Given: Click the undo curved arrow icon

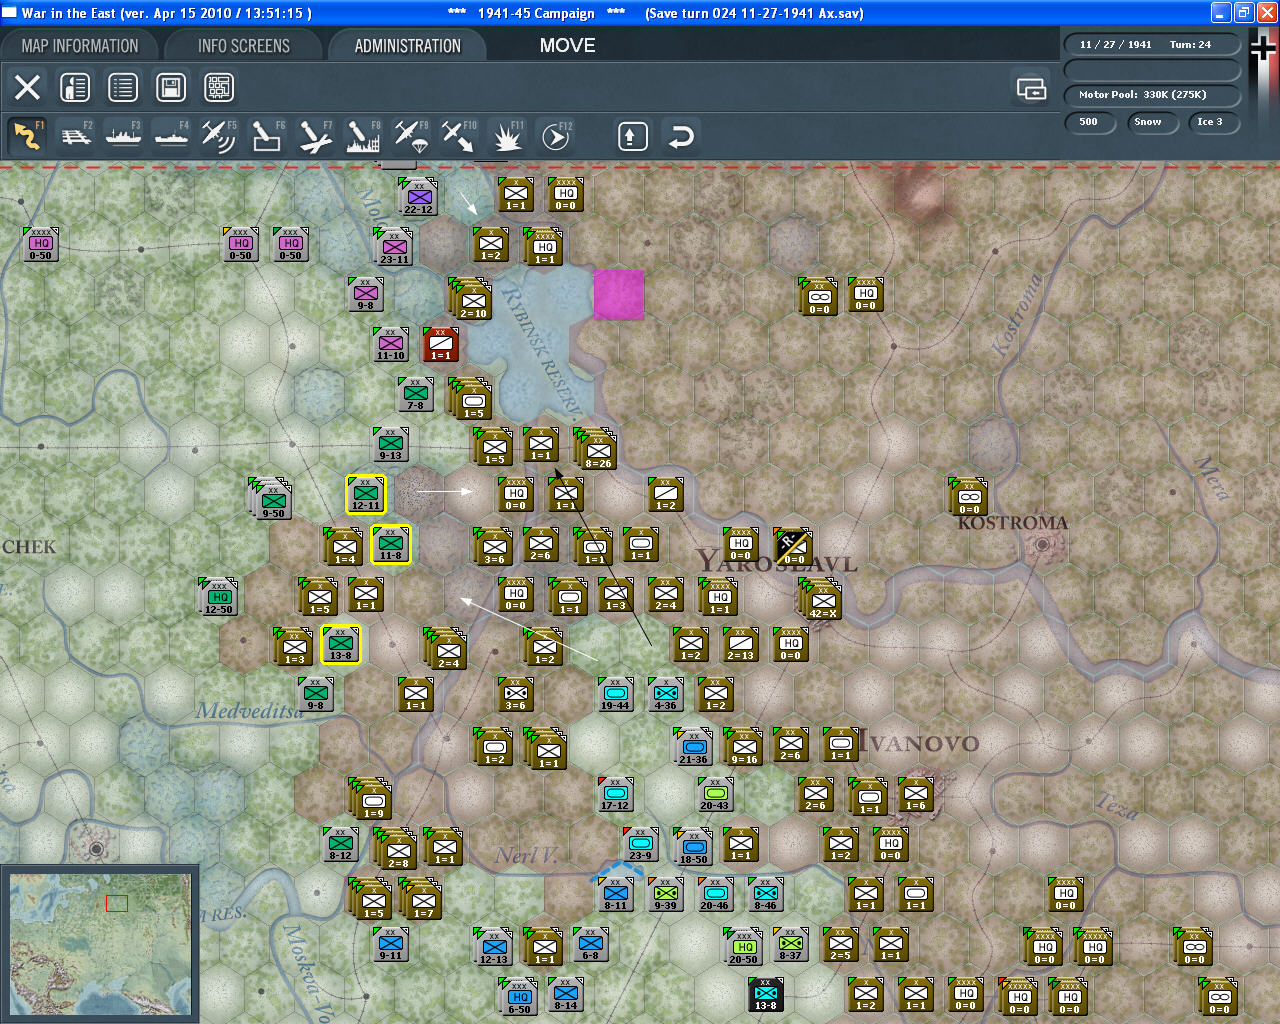Looking at the screenshot, I should tap(681, 136).
